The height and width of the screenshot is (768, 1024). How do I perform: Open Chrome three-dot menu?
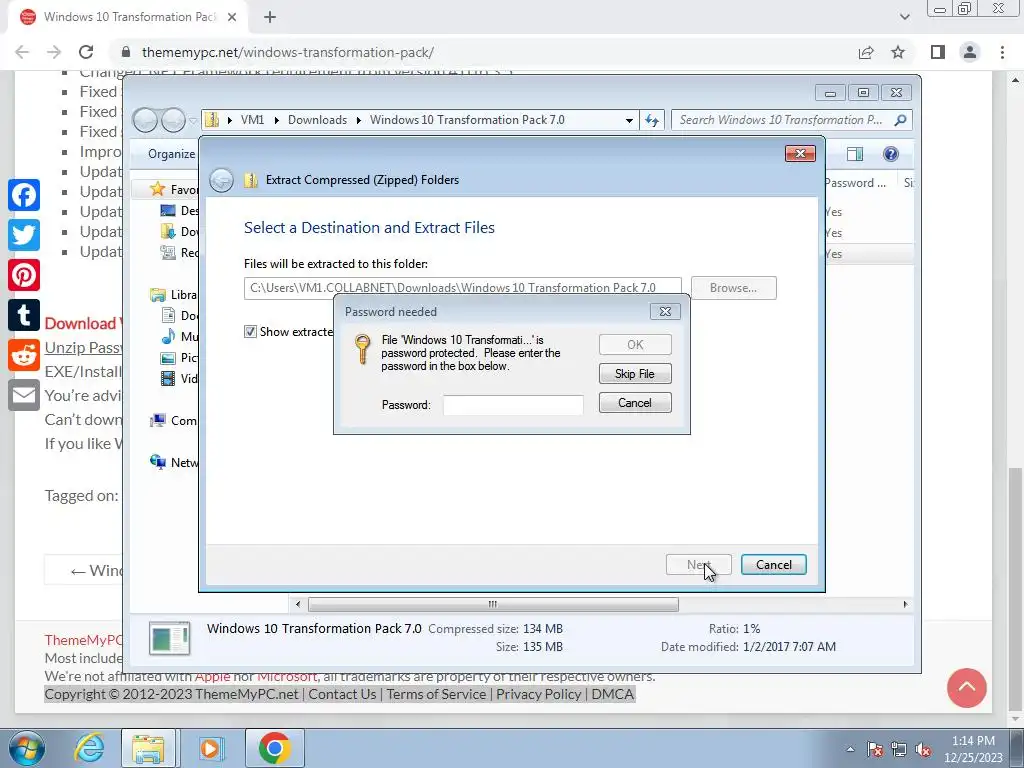[x=1002, y=52]
